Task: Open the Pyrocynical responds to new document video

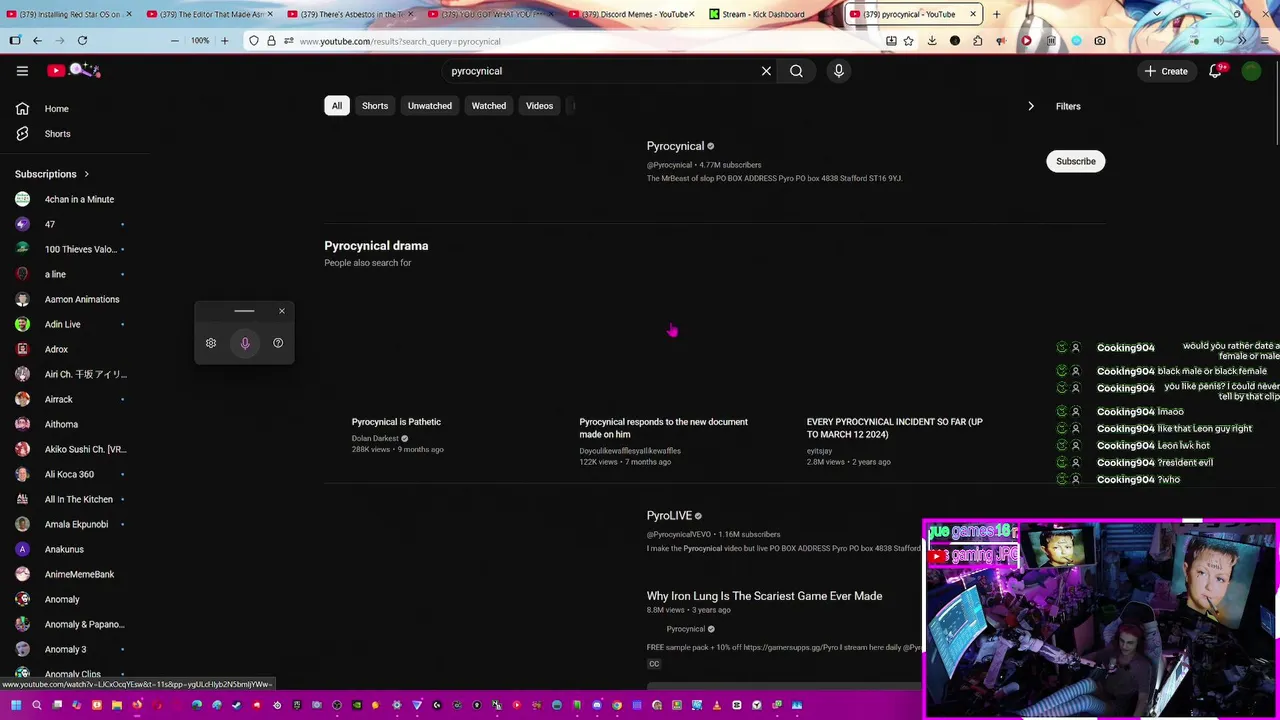Action: (x=663, y=428)
